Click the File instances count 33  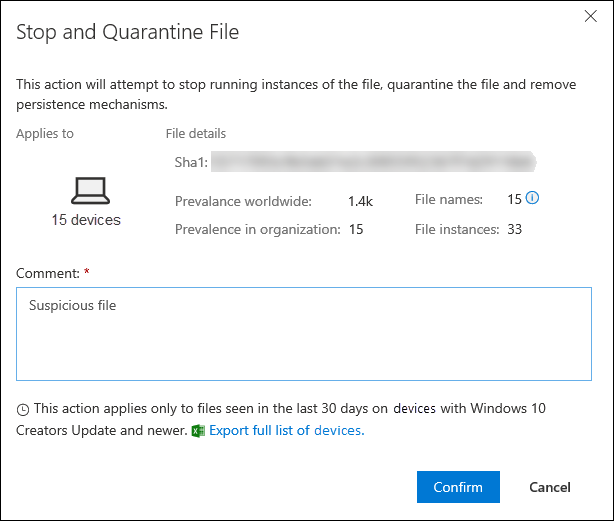[x=515, y=229]
